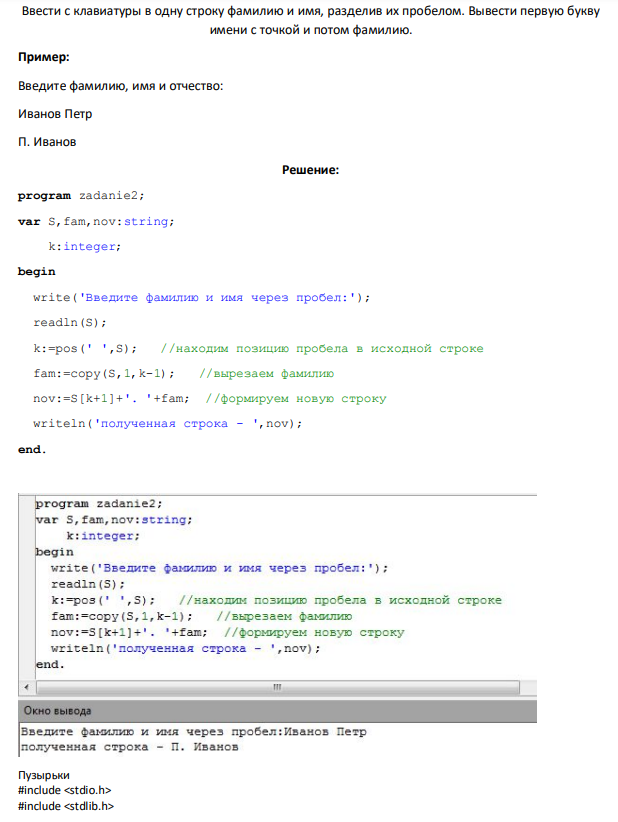The width and height of the screenshot is (618, 822).
Task: Click the '#include <stdlib.h>' line
Action: click(x=66, y=806)
